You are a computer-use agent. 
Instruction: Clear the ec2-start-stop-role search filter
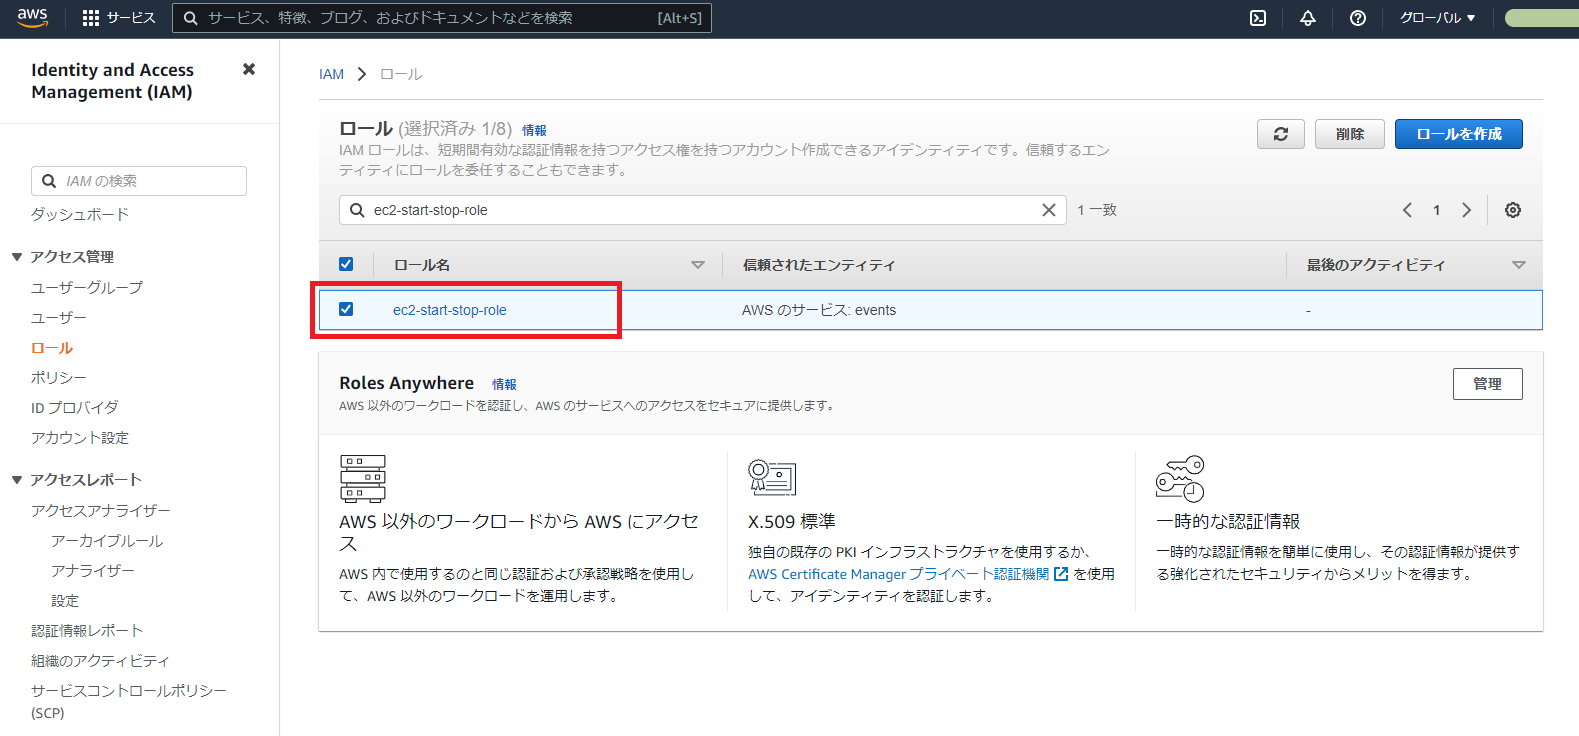tap(1049, 210)
